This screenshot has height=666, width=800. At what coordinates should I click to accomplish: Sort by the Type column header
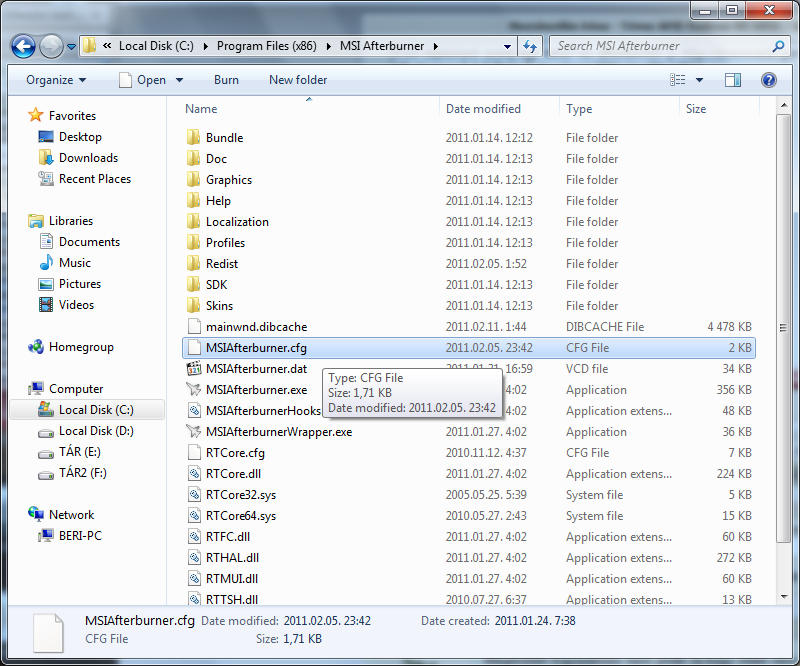coord(579,109)
